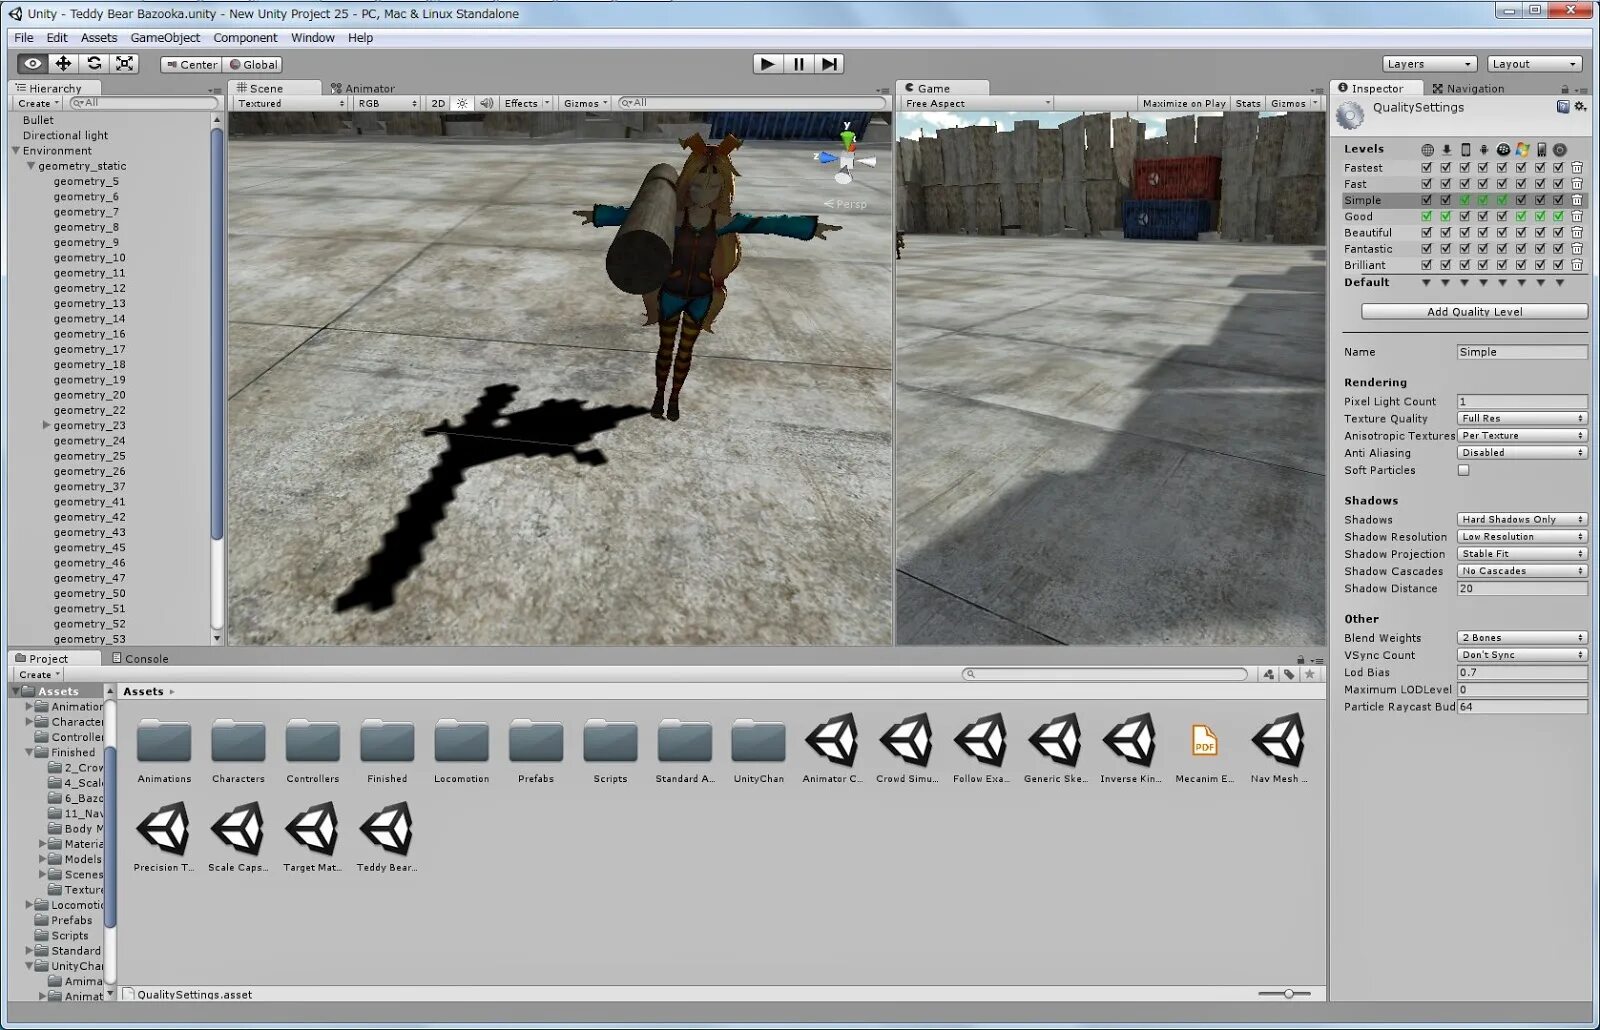Toggle first platform checkbox for Good level
This screenshot has width=1600, height=1030.
pyautogui.click(x=1426, y=216)
